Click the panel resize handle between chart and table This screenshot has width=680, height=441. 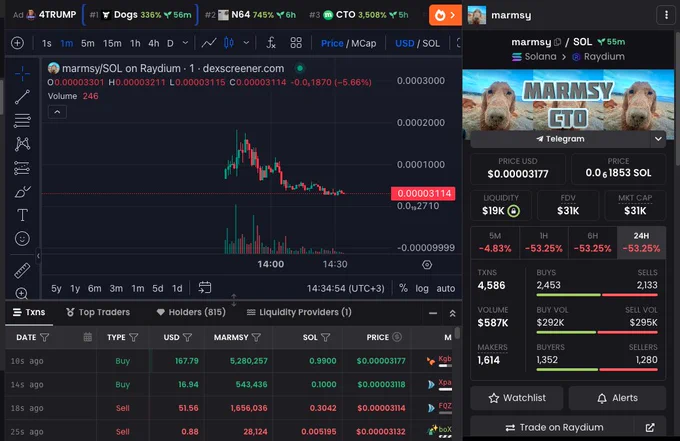234,300
